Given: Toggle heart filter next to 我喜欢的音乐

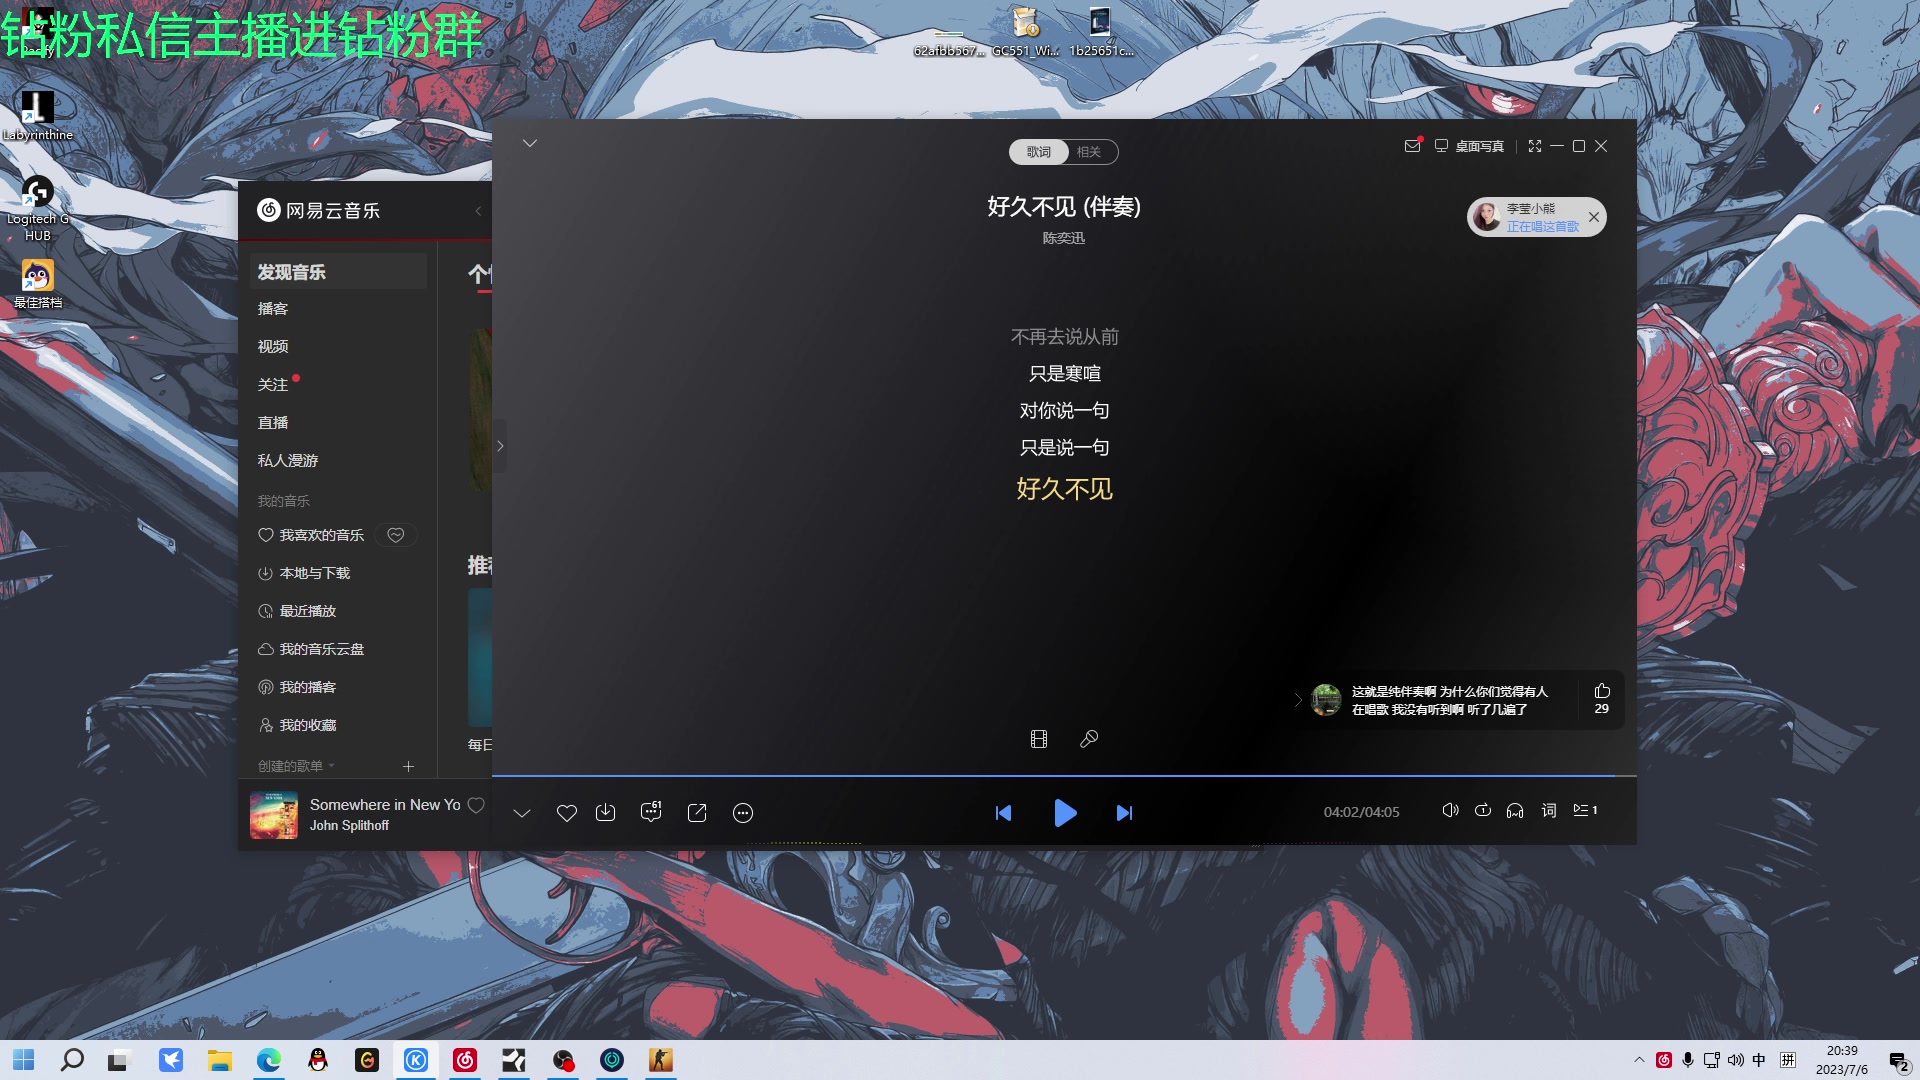Looking at the screenshot, I should pyautogui.click(x=396, y=535).
